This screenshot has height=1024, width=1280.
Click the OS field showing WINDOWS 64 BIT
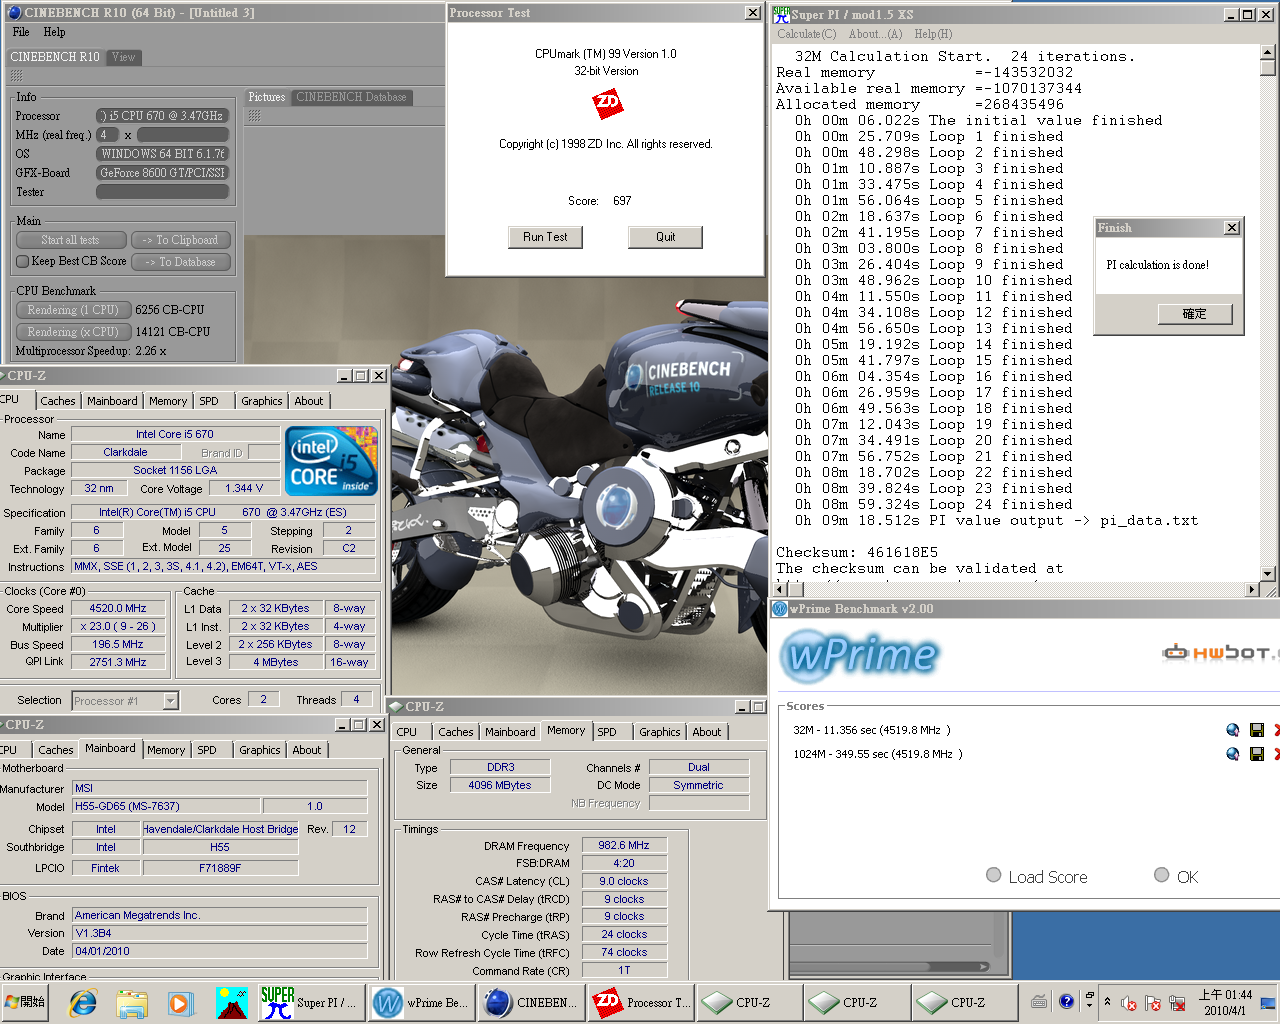163,154
